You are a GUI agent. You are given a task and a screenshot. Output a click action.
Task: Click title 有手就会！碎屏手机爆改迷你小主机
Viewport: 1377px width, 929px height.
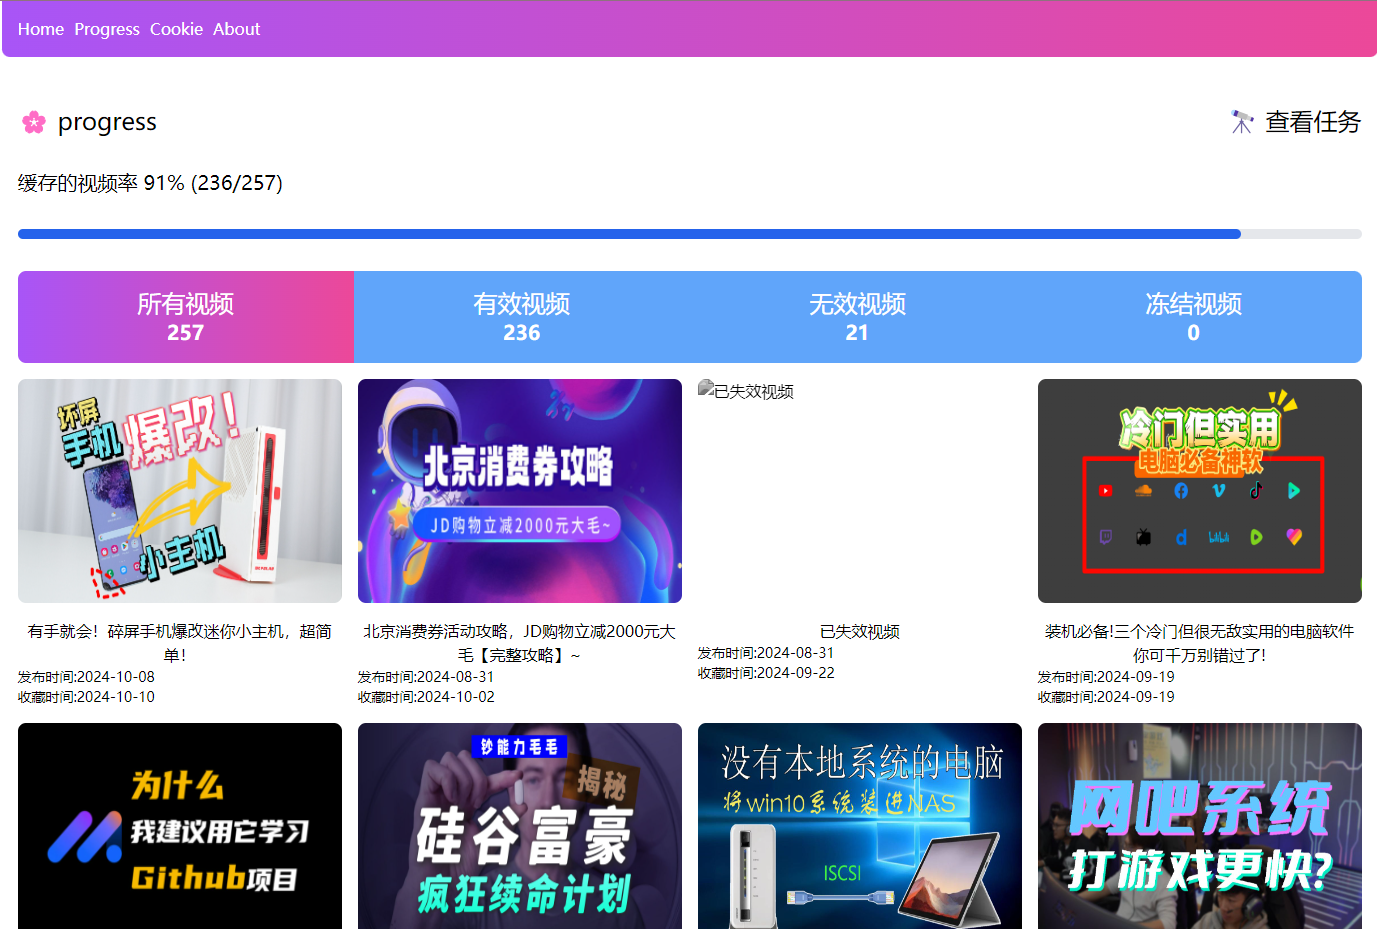[x=180, y=643]
